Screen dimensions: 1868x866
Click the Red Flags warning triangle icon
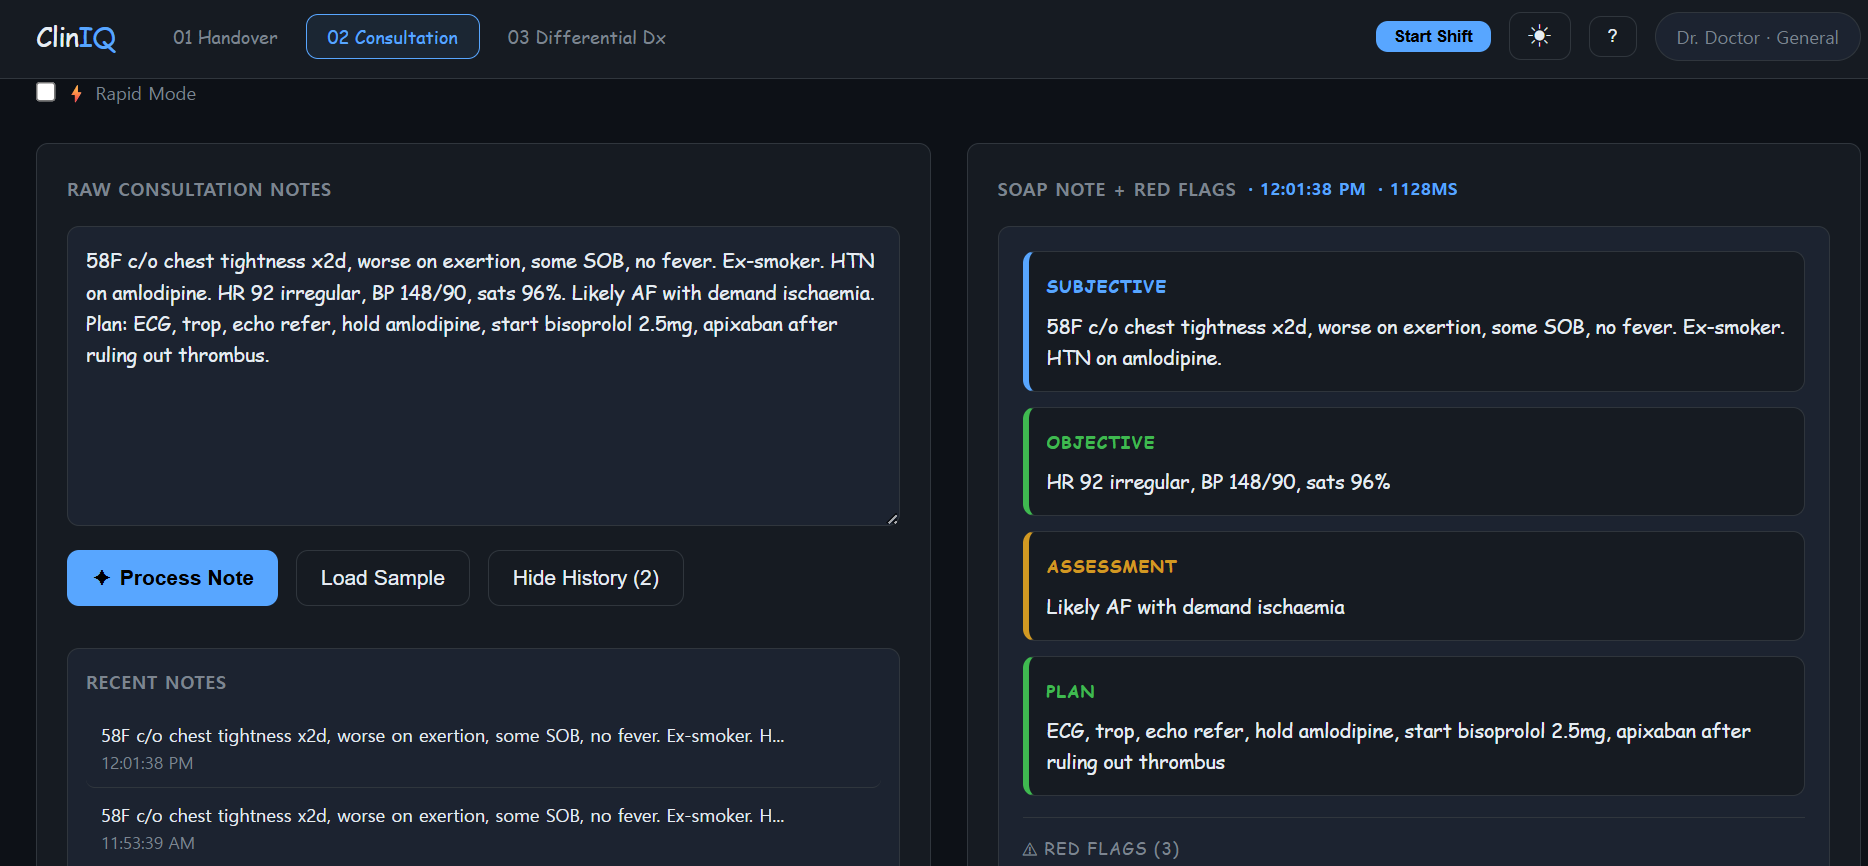1029,849
